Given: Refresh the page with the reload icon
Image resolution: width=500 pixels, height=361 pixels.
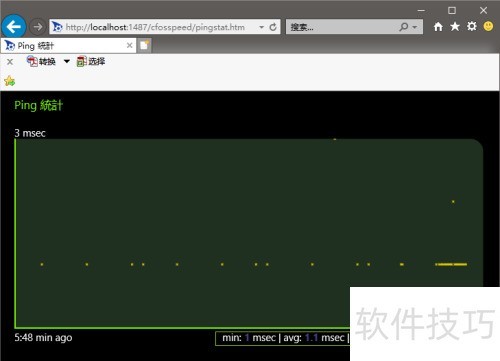Looking at the screenshot, I should (273, 27).
